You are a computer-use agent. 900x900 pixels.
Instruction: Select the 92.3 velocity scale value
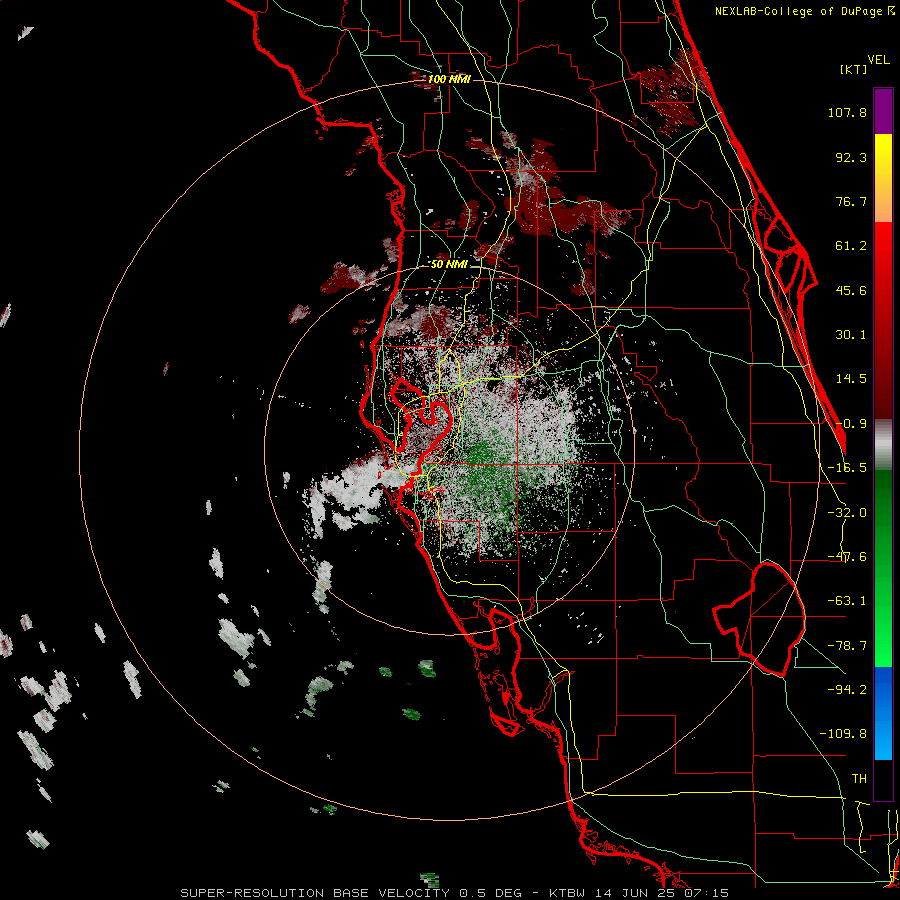(851, 157)
